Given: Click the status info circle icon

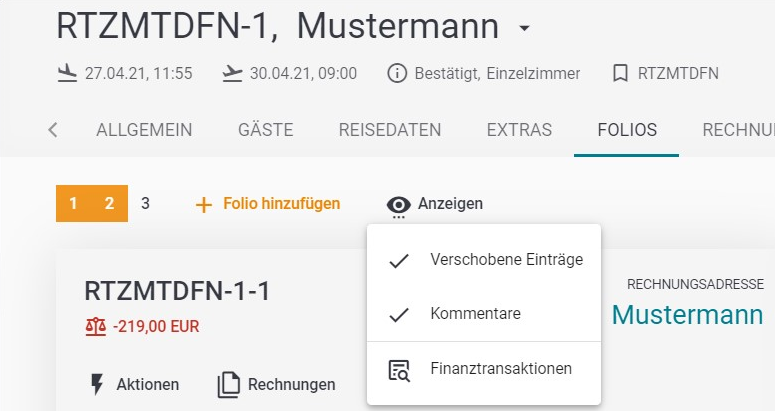Looking at the screenshot, I should coord(397,73).
